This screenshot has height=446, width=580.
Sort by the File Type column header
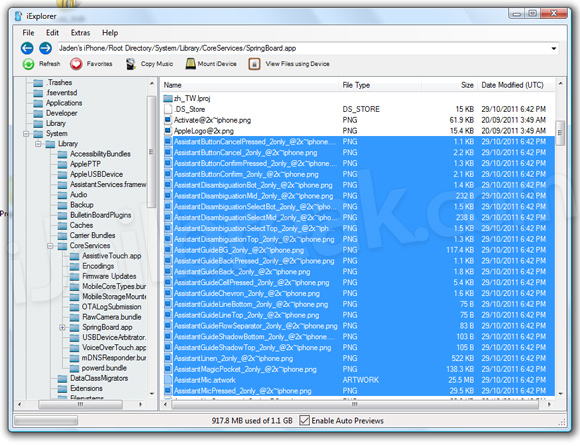380,85
